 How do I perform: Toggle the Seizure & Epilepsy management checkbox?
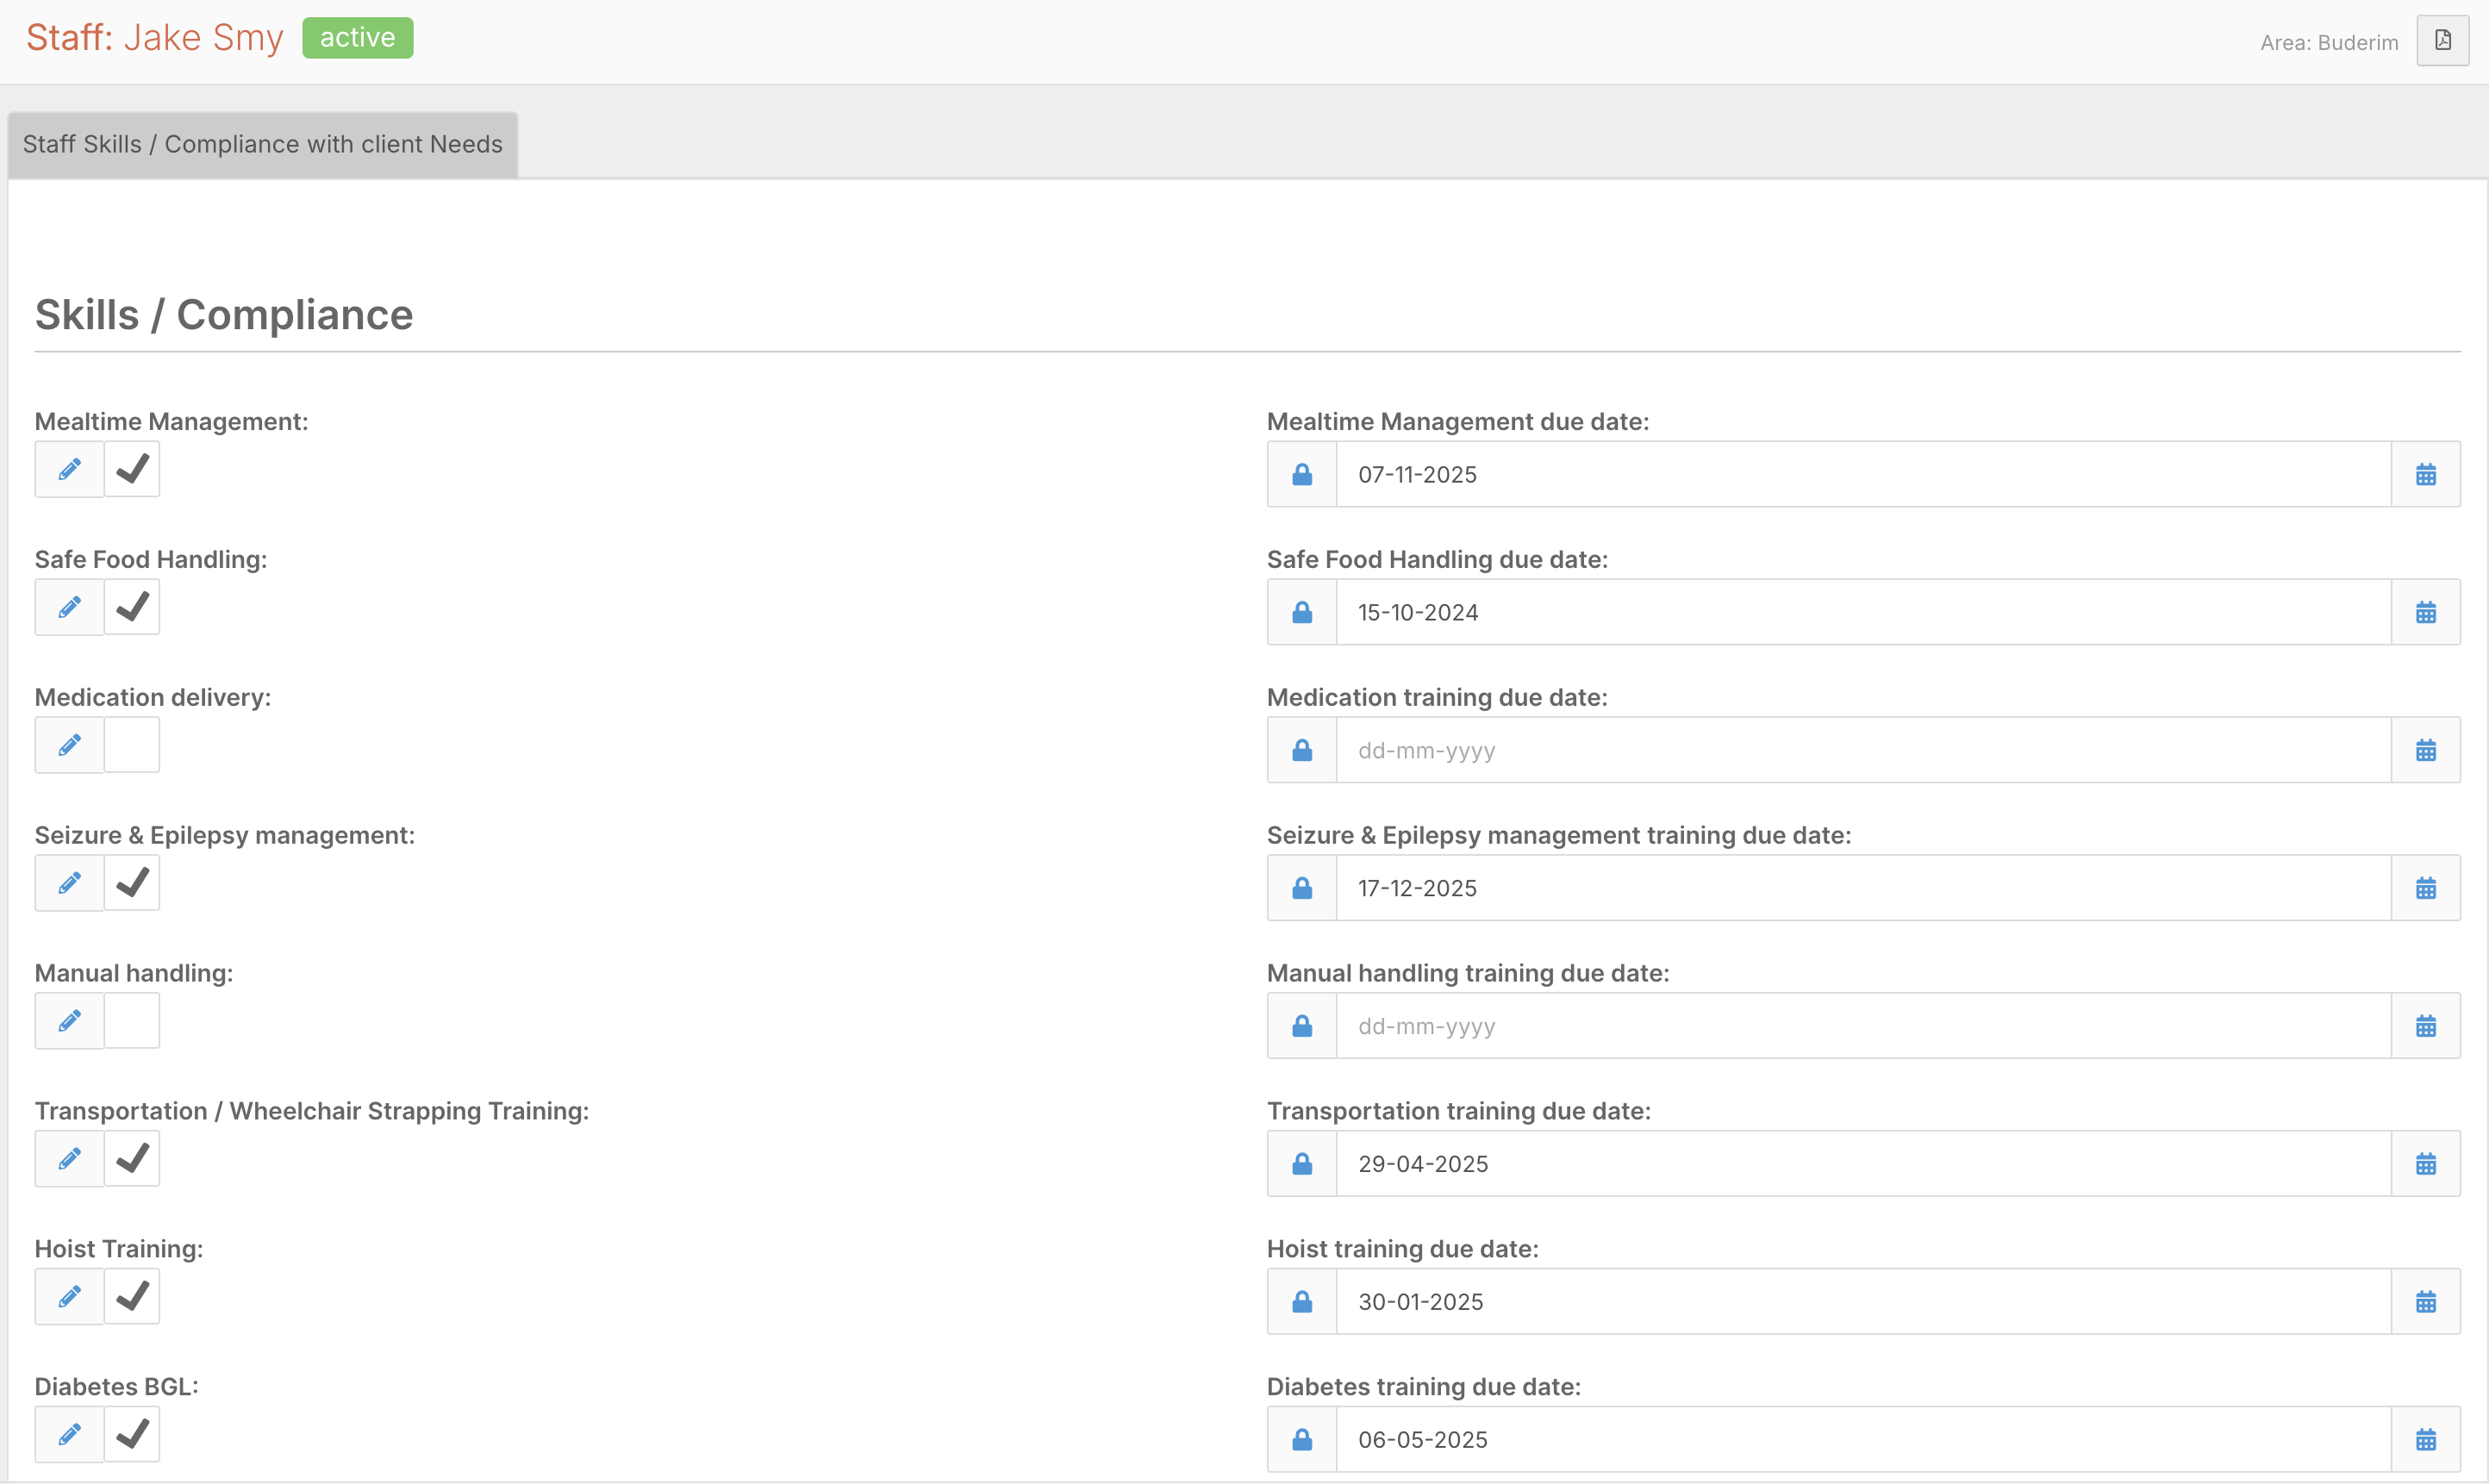pos(132,883)
